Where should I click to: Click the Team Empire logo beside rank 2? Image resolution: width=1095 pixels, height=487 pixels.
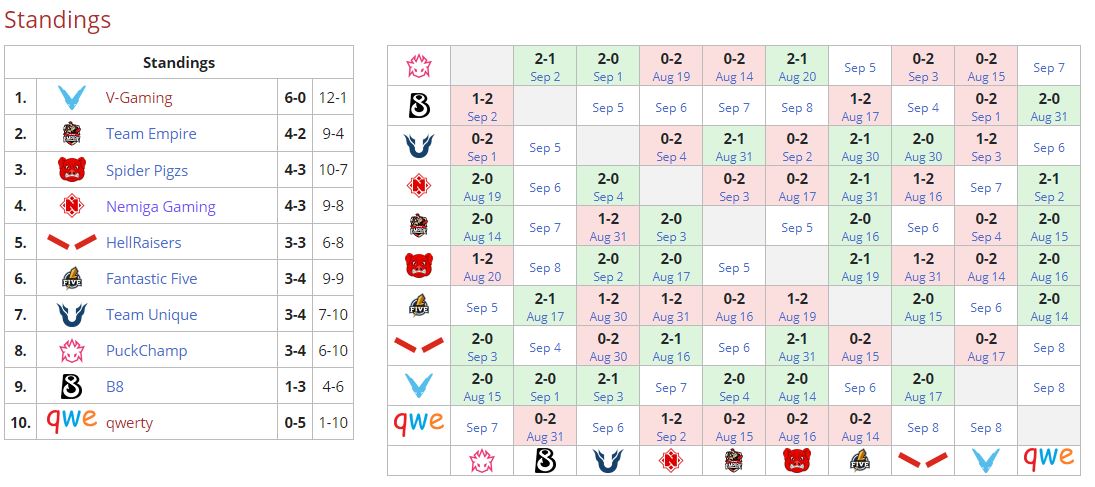71,134
